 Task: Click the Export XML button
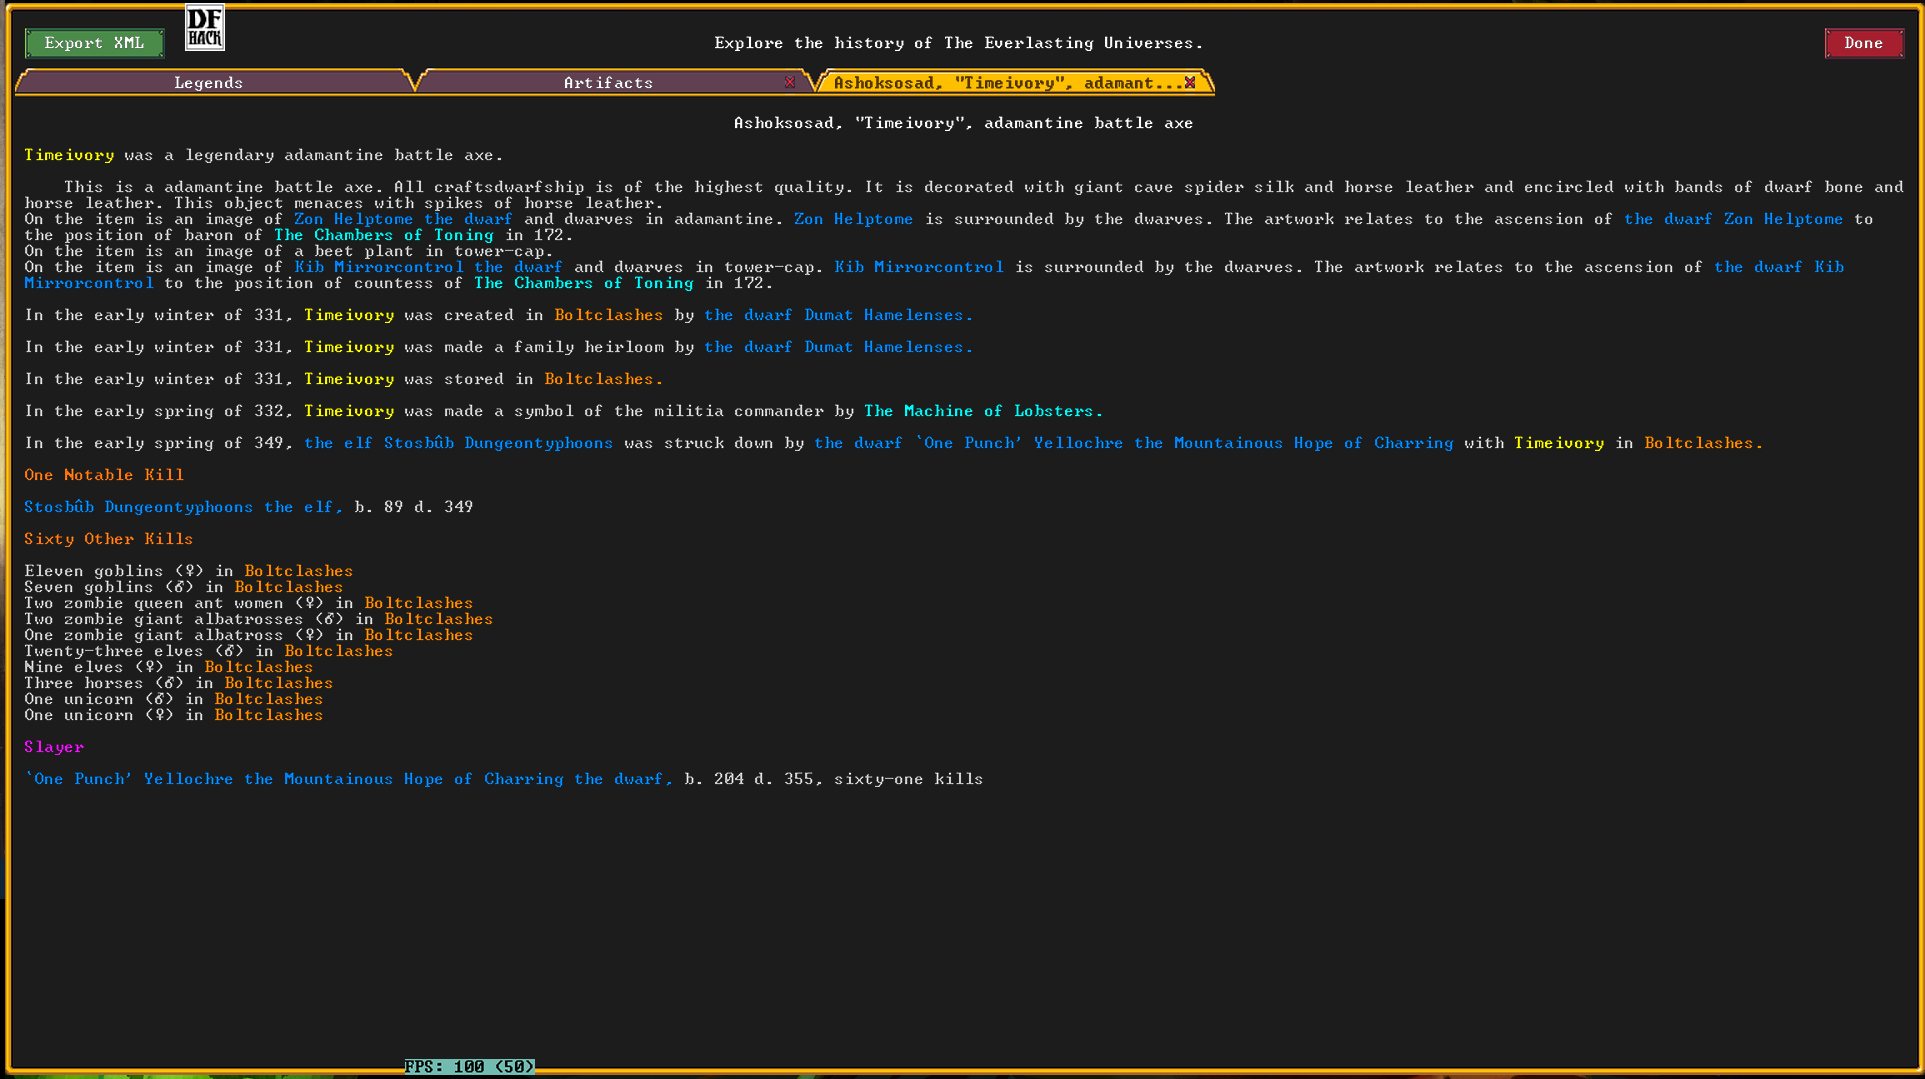[94, 43]
